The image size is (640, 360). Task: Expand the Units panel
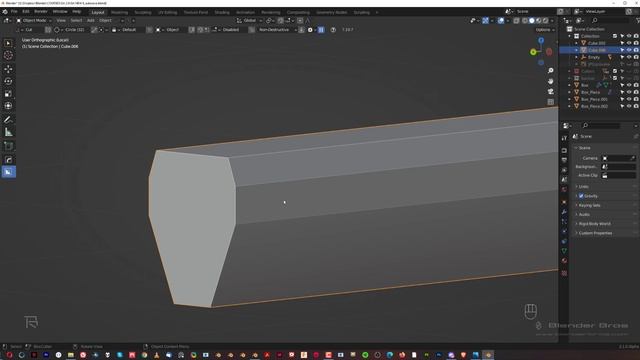(605, 187)
